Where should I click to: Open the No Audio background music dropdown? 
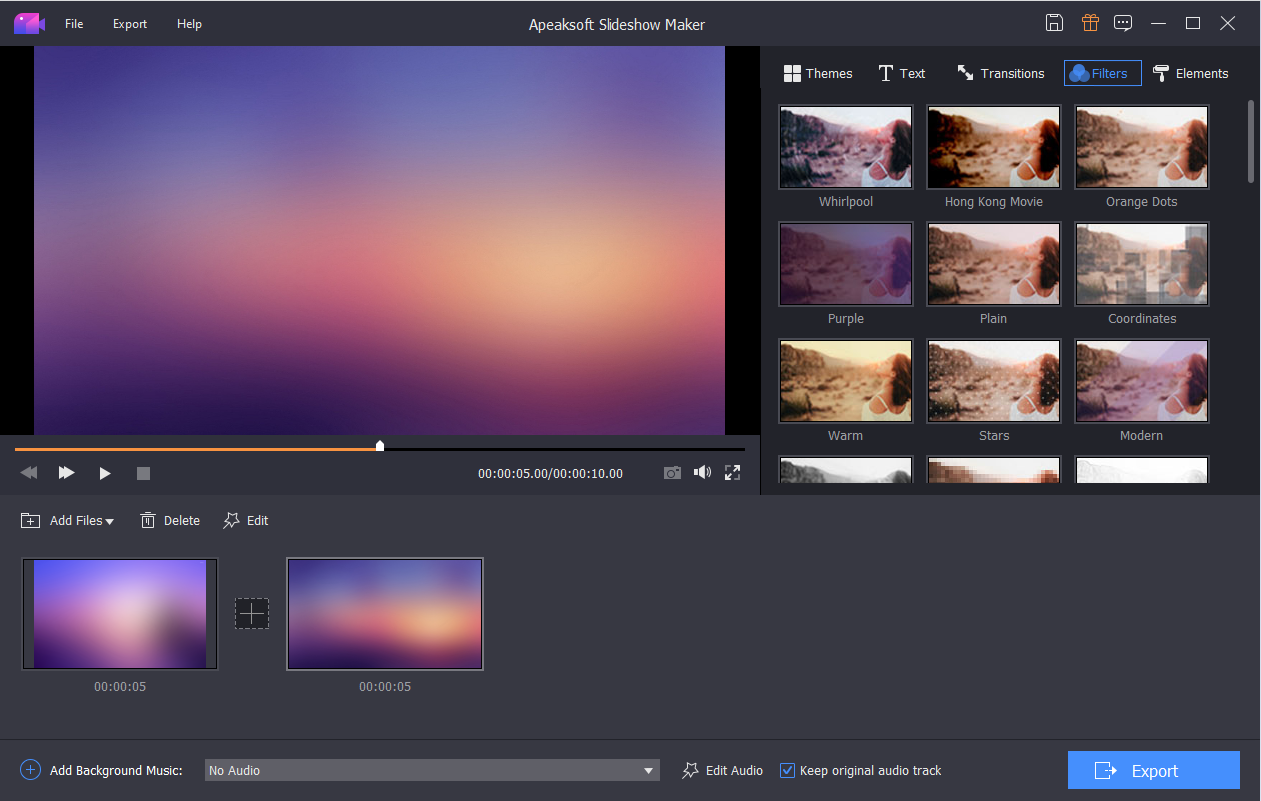649,770
